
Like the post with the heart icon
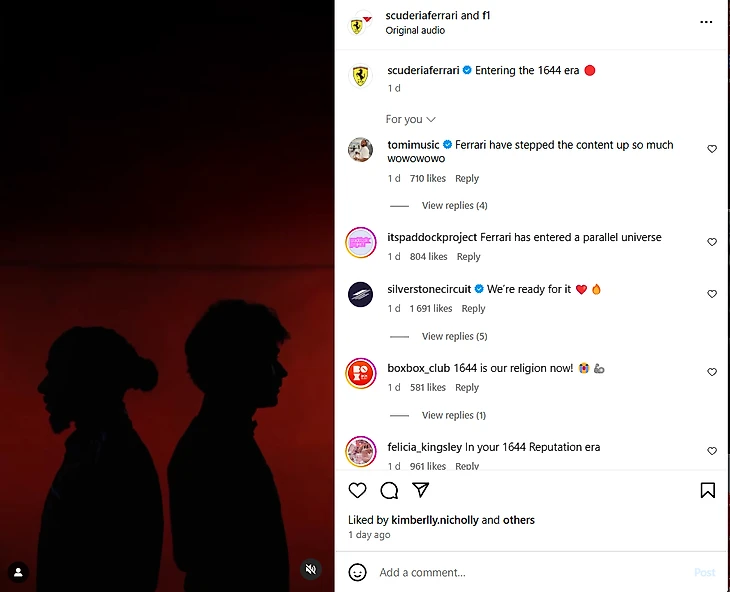[x=358, y=490]
